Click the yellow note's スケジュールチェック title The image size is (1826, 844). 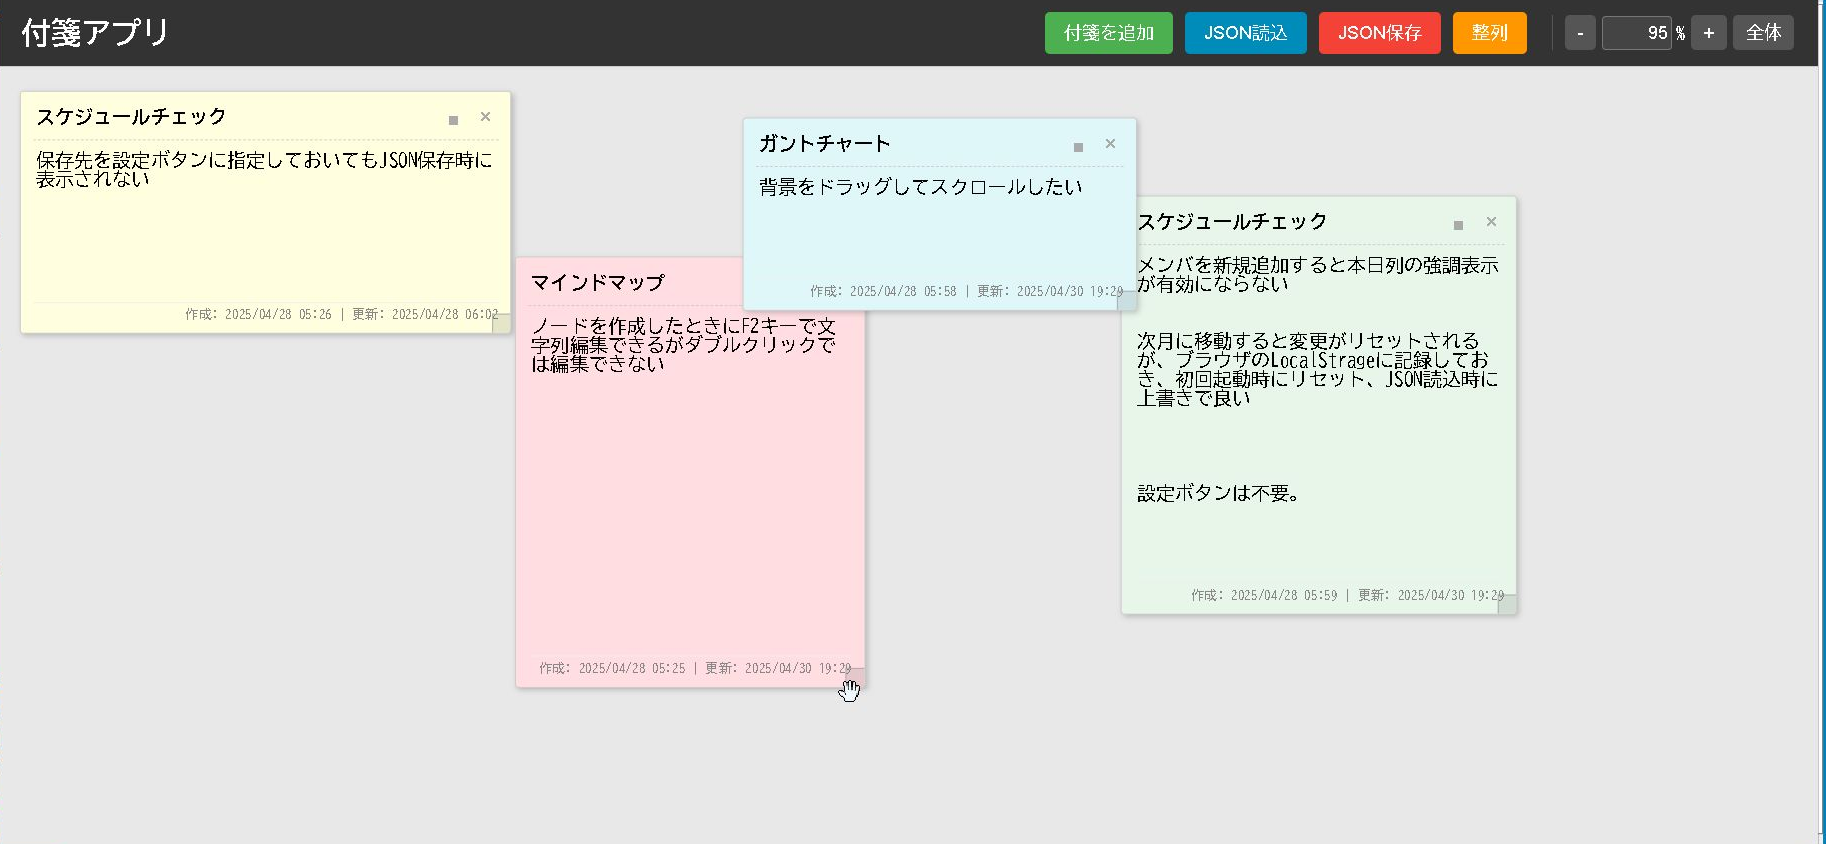pos(131,117)
